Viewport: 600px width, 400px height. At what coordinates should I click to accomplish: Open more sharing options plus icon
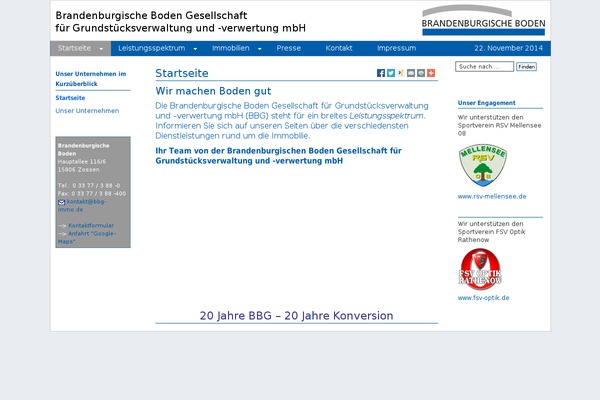point(431,73)
